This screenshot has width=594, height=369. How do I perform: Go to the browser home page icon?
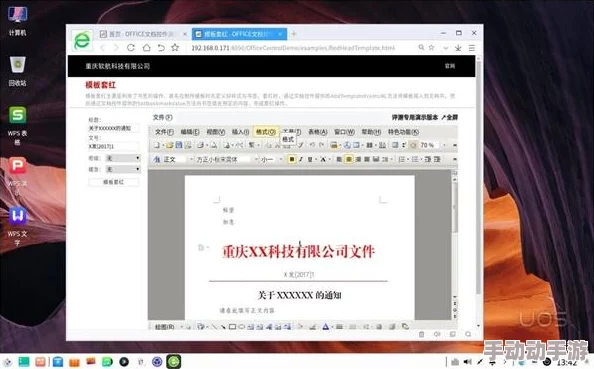[146, 48]
